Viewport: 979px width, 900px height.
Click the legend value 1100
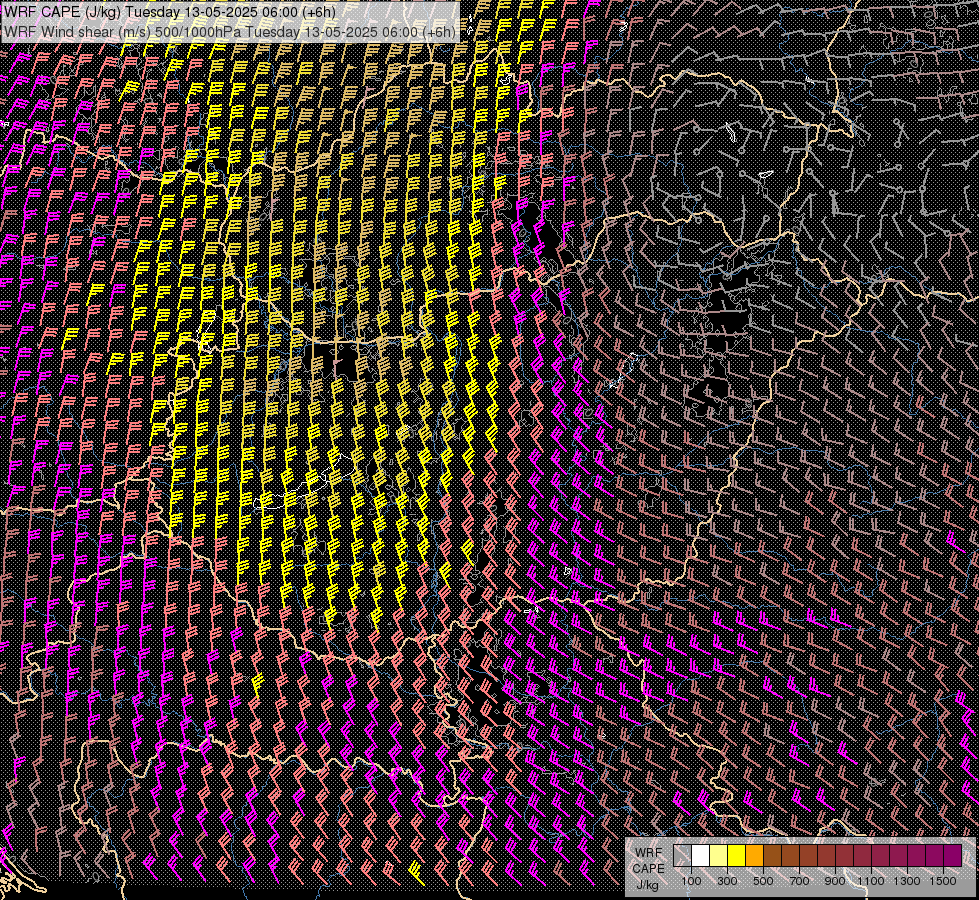click(x=871, y=881)
